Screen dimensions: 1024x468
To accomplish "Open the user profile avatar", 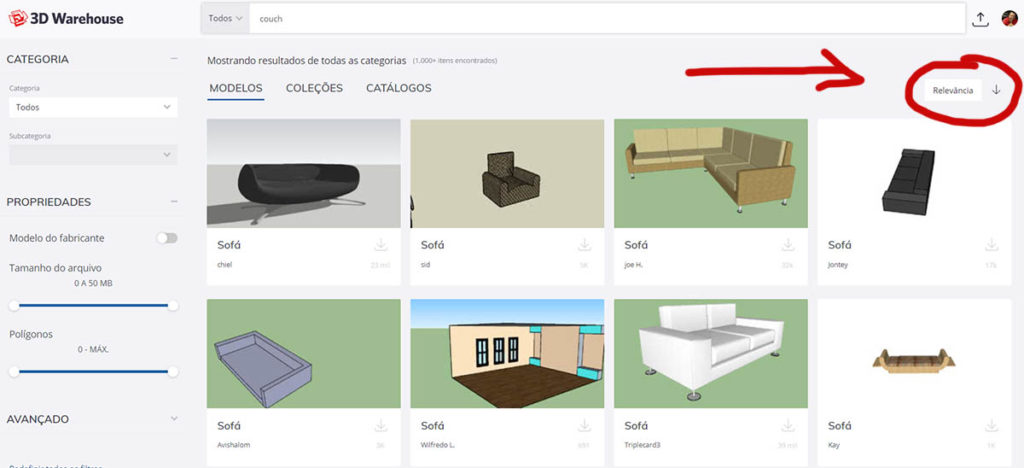I will (1009, 19).
